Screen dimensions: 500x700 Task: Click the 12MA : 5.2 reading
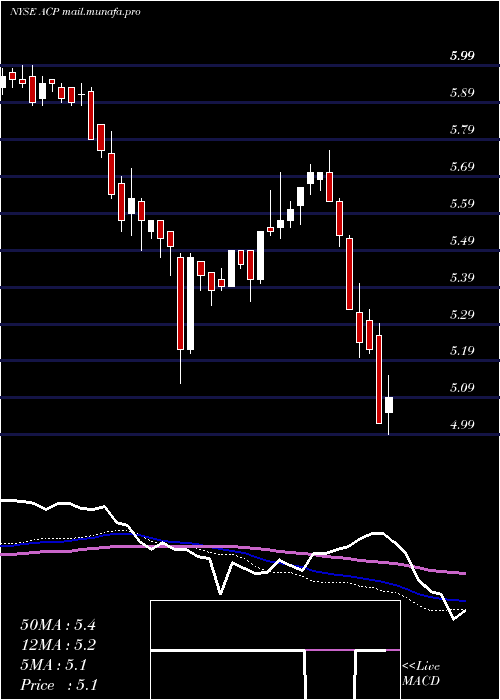tap(58, 645)
